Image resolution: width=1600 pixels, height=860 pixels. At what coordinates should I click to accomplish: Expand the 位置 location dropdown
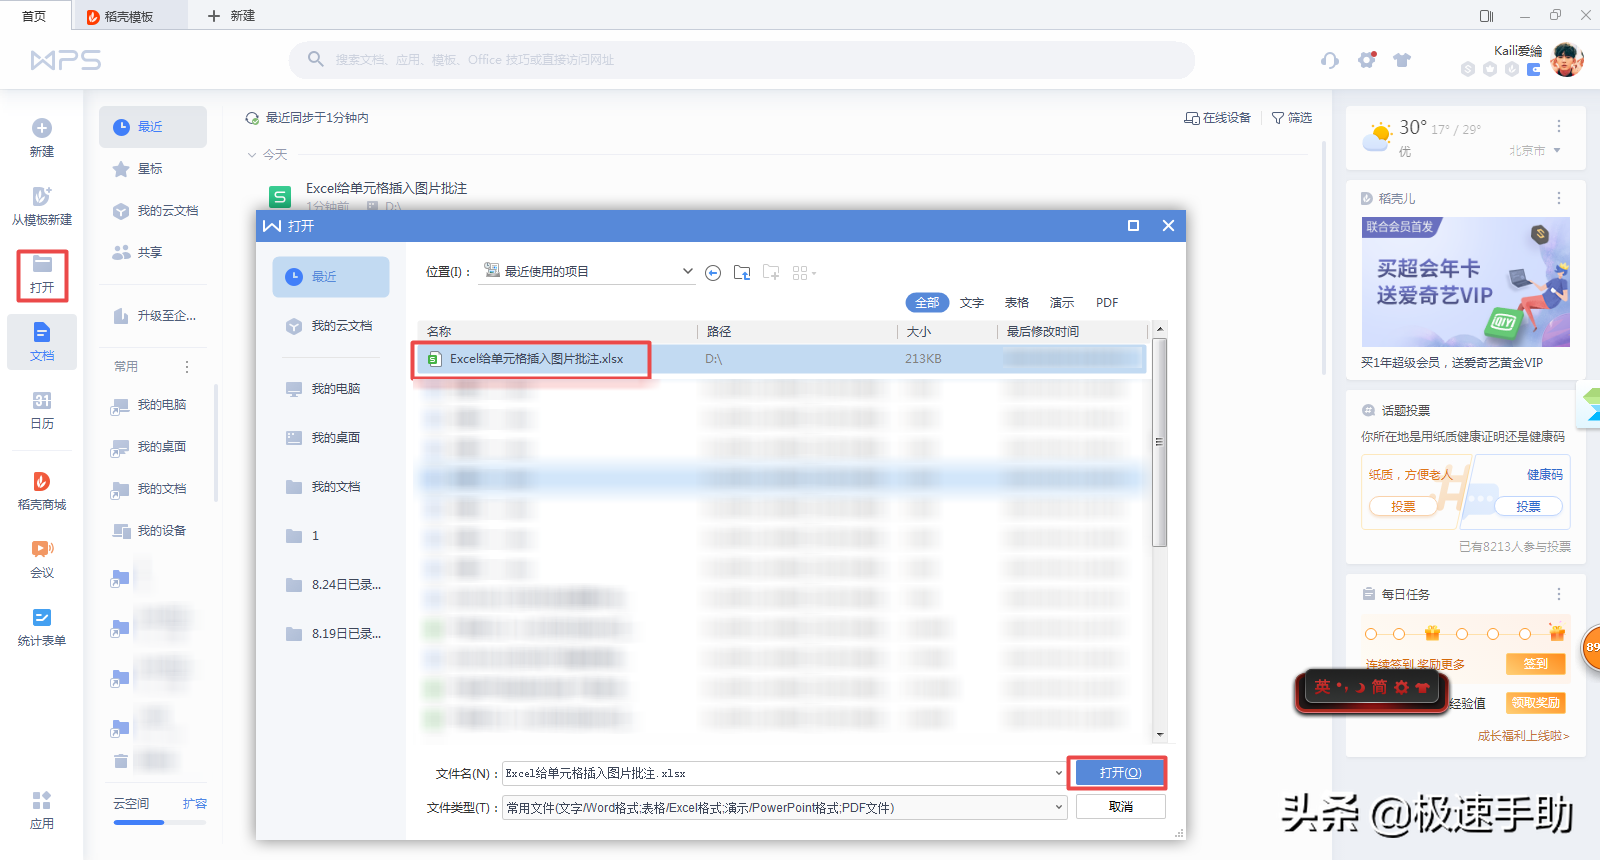[x=687, y=271]
